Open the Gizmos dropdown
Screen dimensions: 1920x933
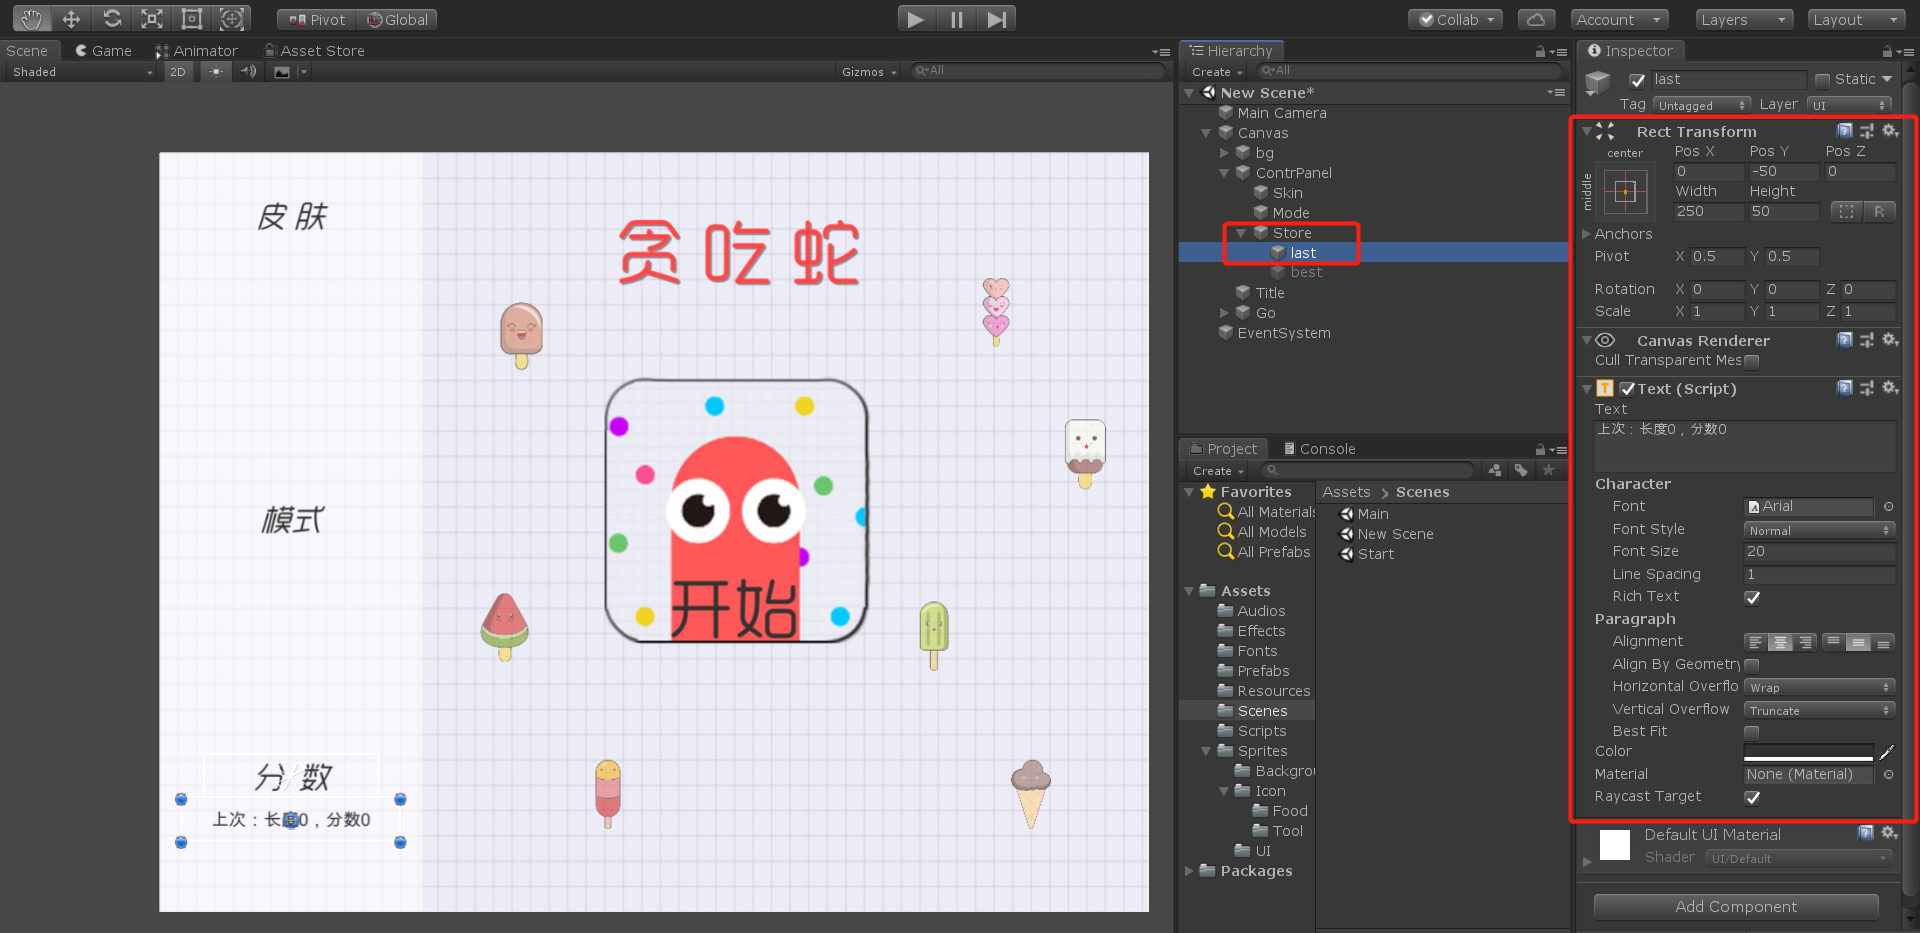(869, 72)
